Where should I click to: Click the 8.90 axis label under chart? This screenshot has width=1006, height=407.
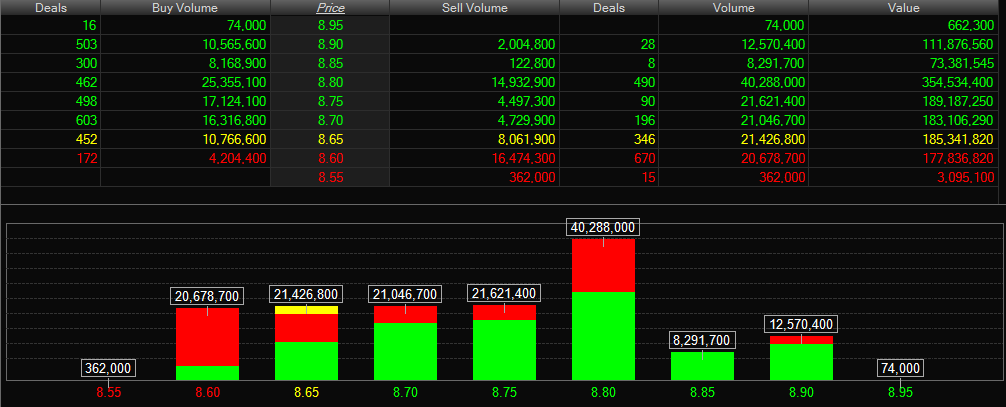[801, 391]
